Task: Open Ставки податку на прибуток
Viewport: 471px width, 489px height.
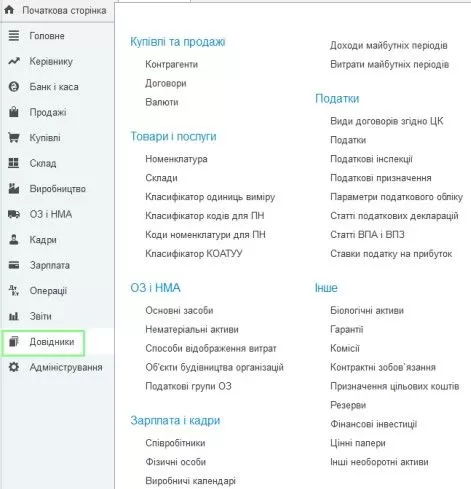Action: [x=391, y=254]
